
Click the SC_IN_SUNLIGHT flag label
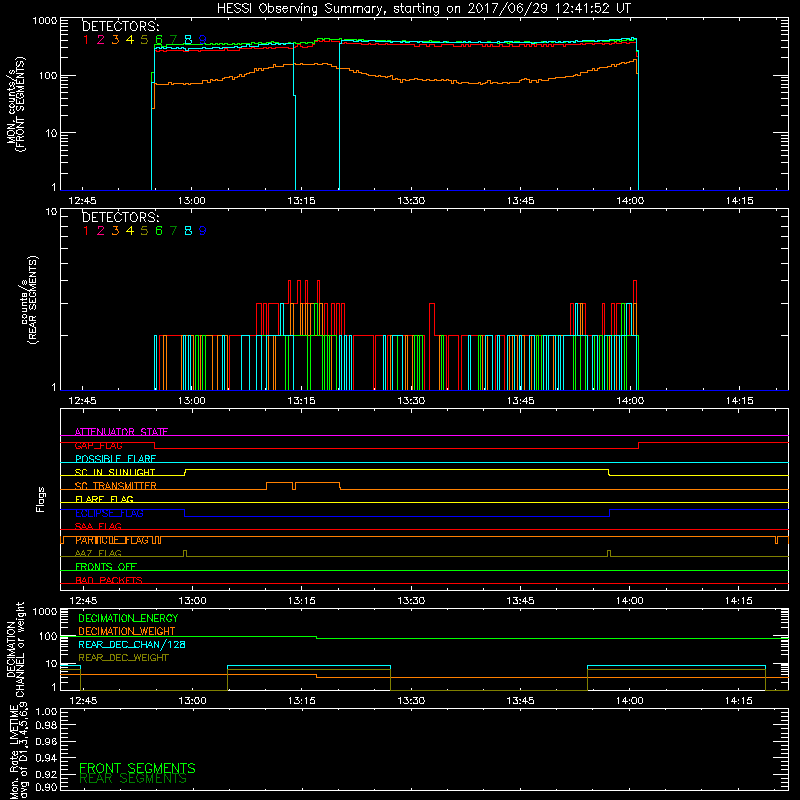115,472
